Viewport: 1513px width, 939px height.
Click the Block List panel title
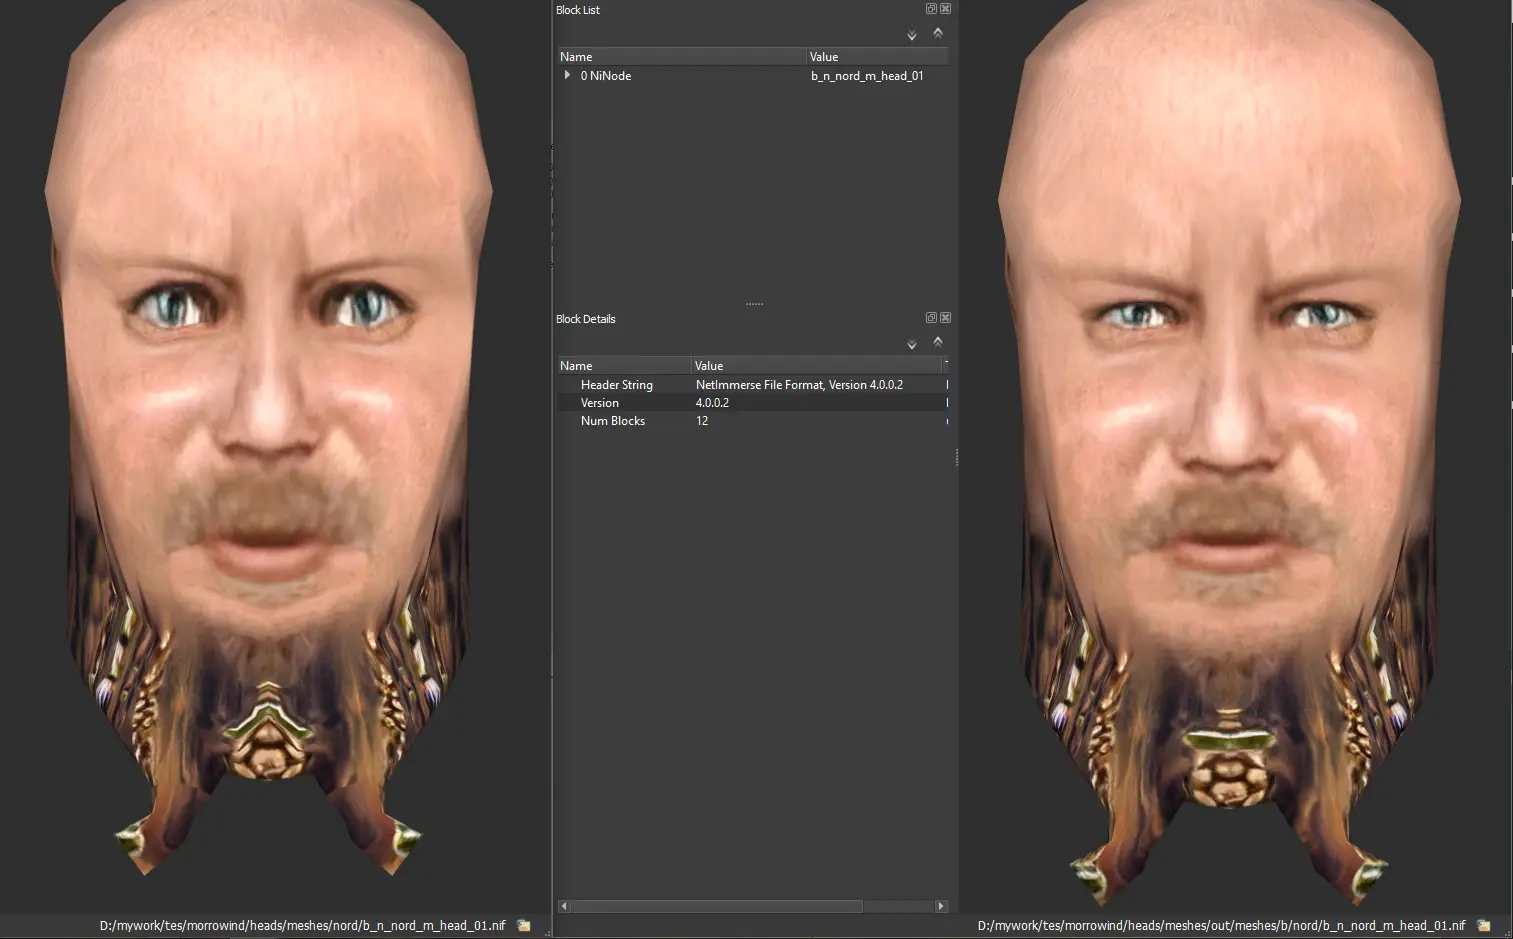(x=578, y=10)
